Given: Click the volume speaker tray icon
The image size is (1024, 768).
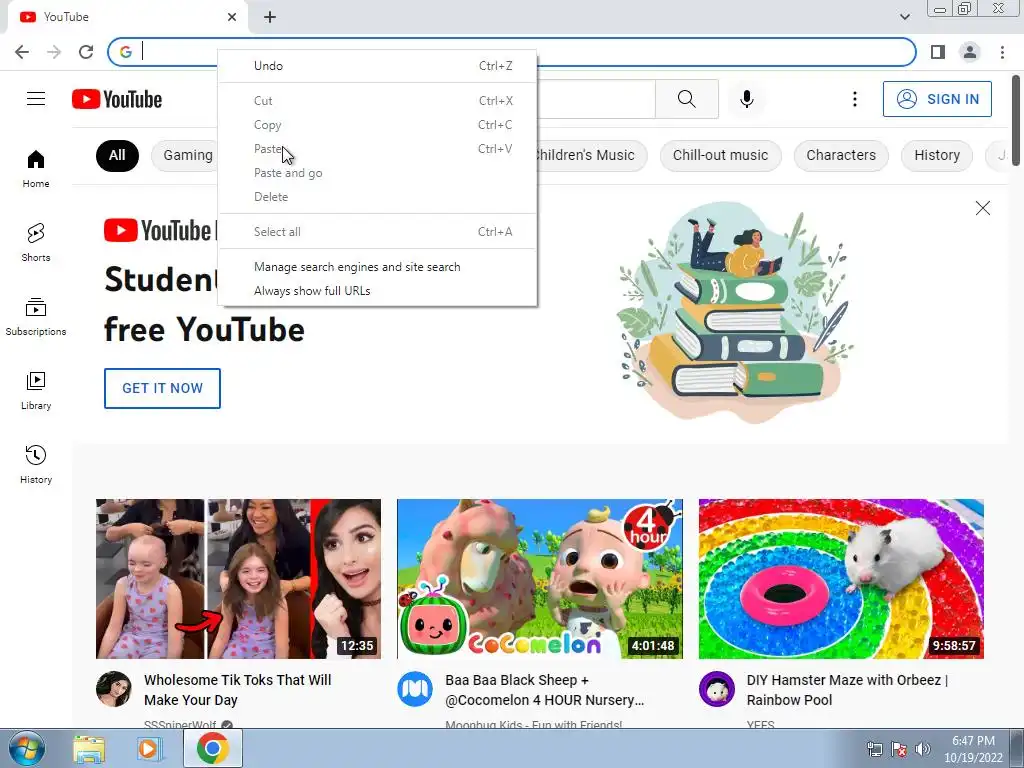Looking at the screenshot, I should pyautogui.click(x=922, y=749).
